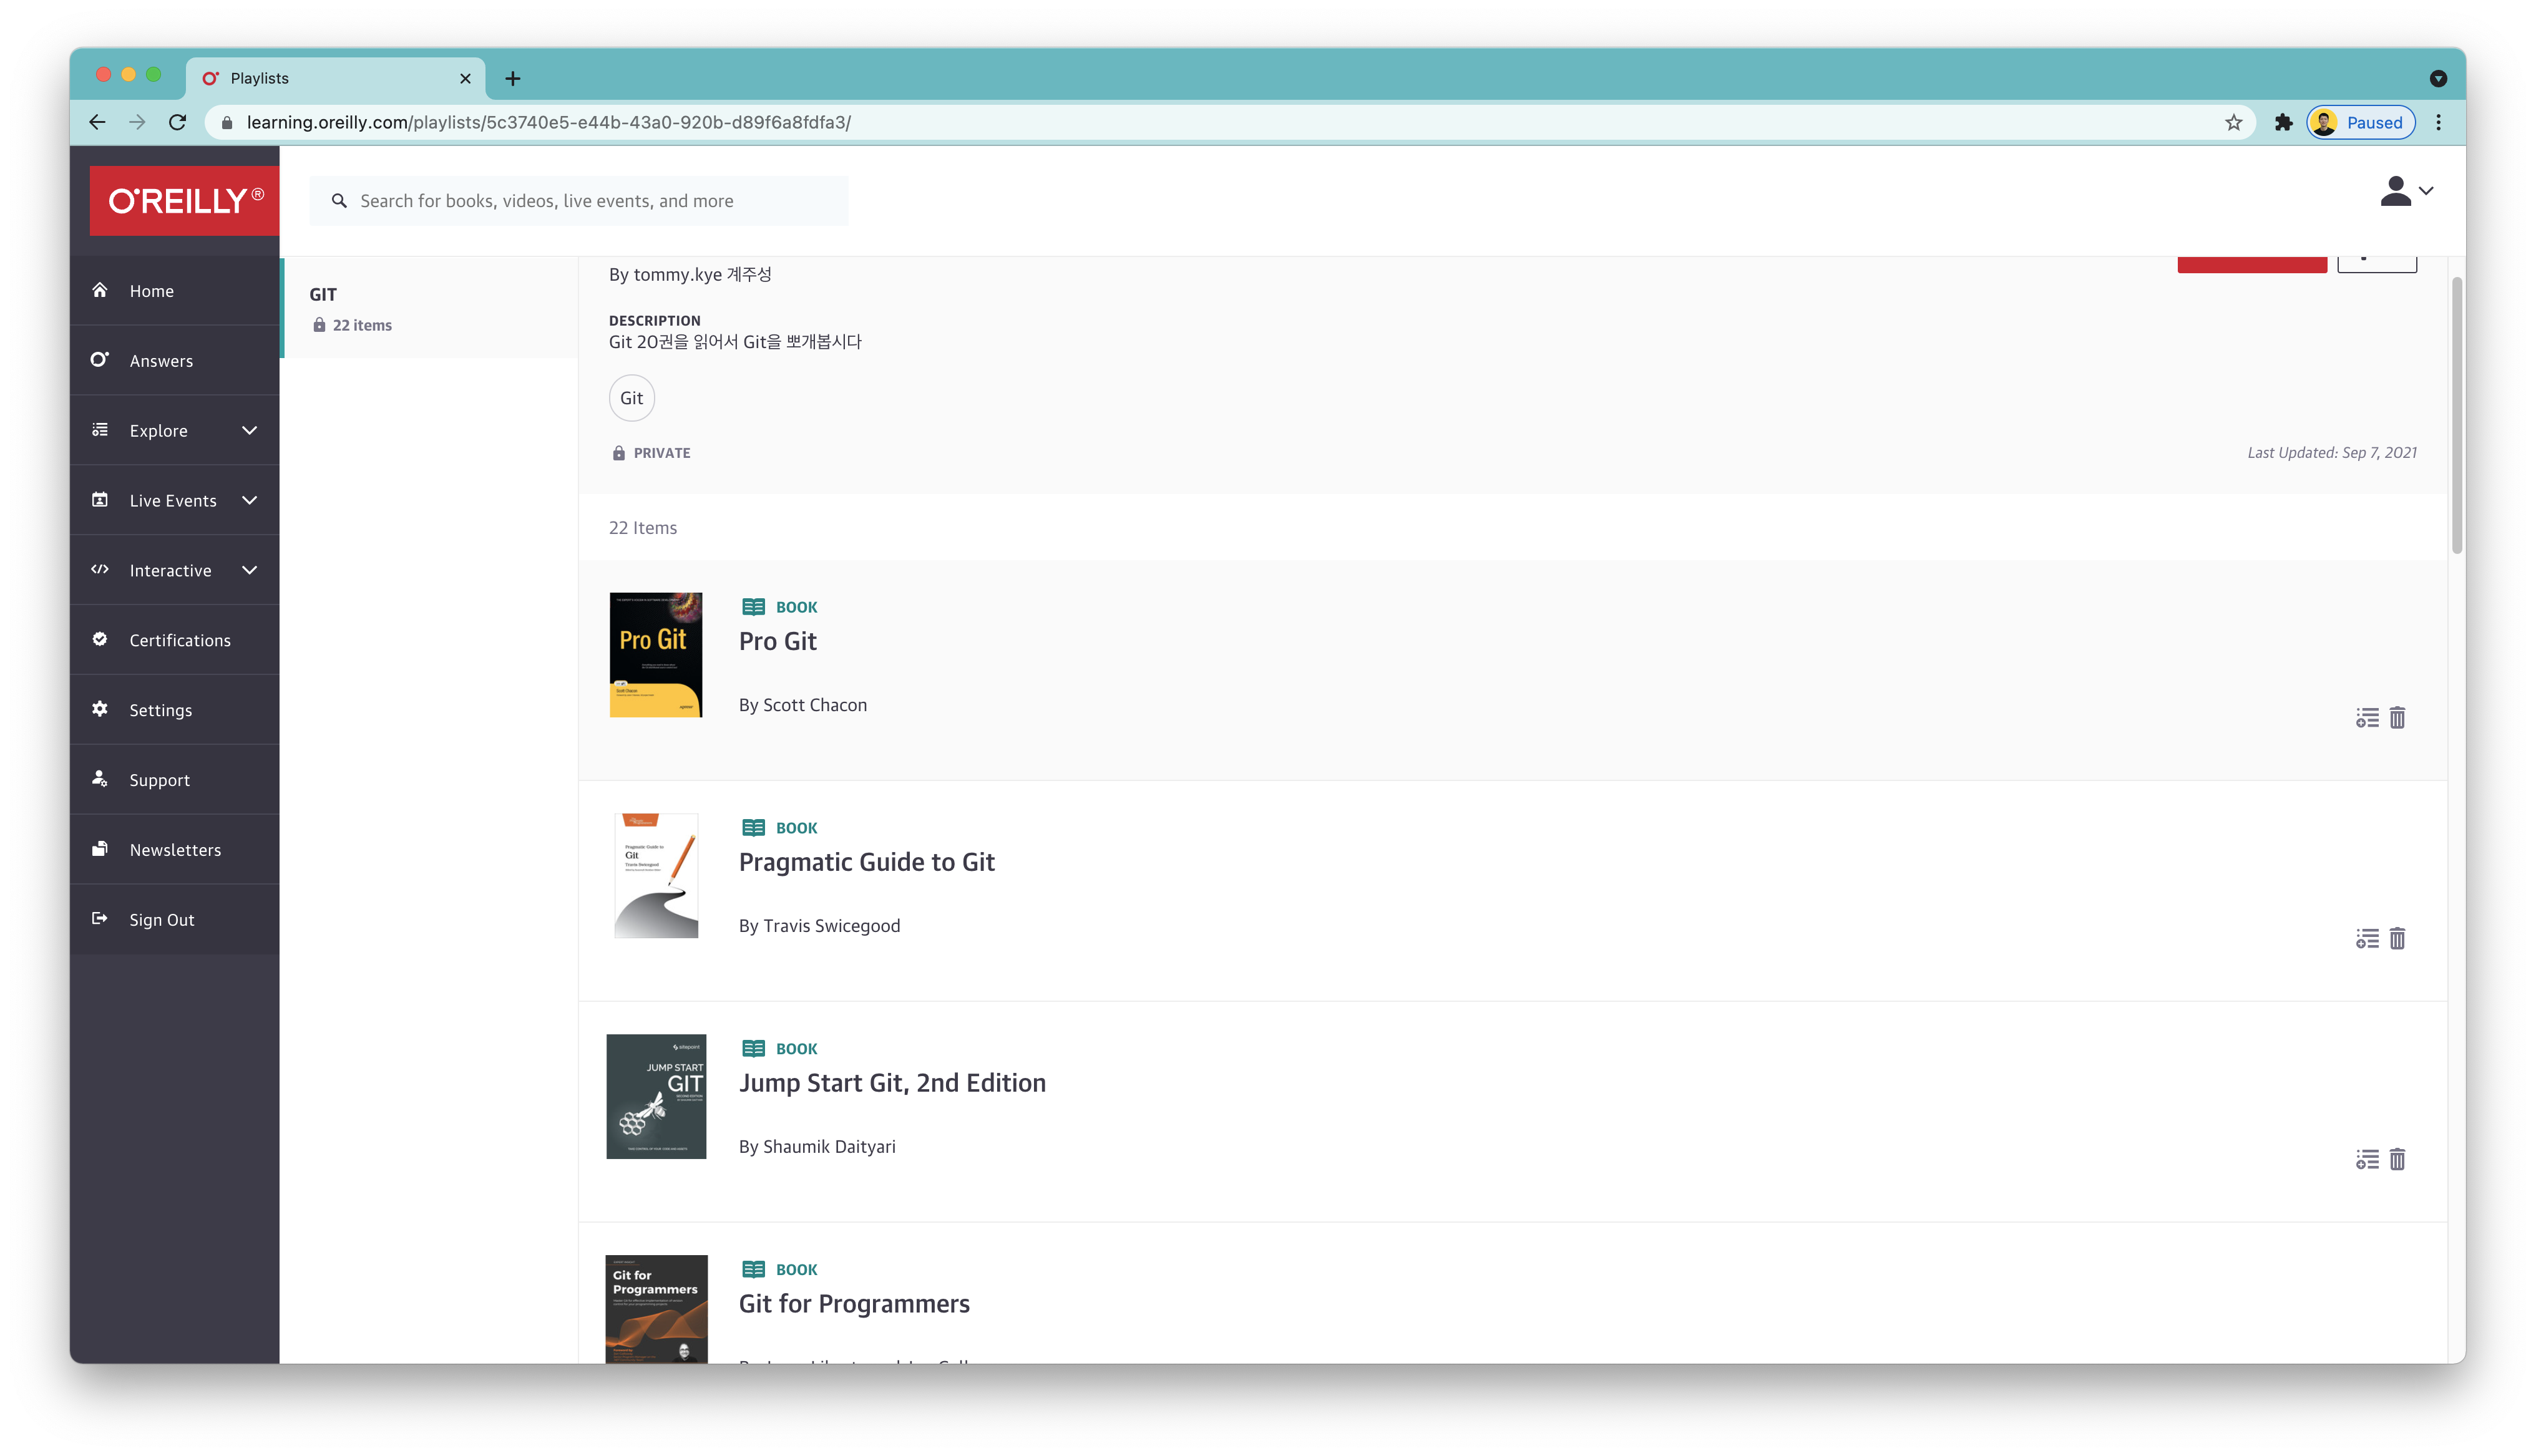Open the Pro Git book title
Viewport: 2536px width, 1456px height.
pyautogui.click(x=777, y=642)
